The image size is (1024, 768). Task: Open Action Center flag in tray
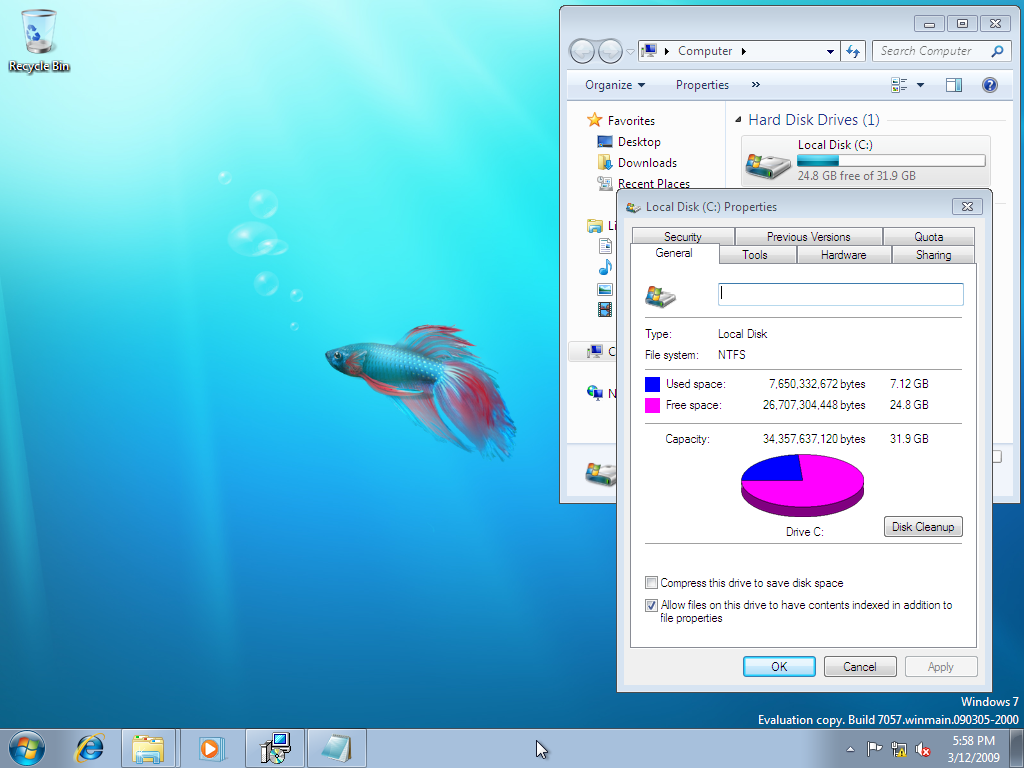point(874,748)
